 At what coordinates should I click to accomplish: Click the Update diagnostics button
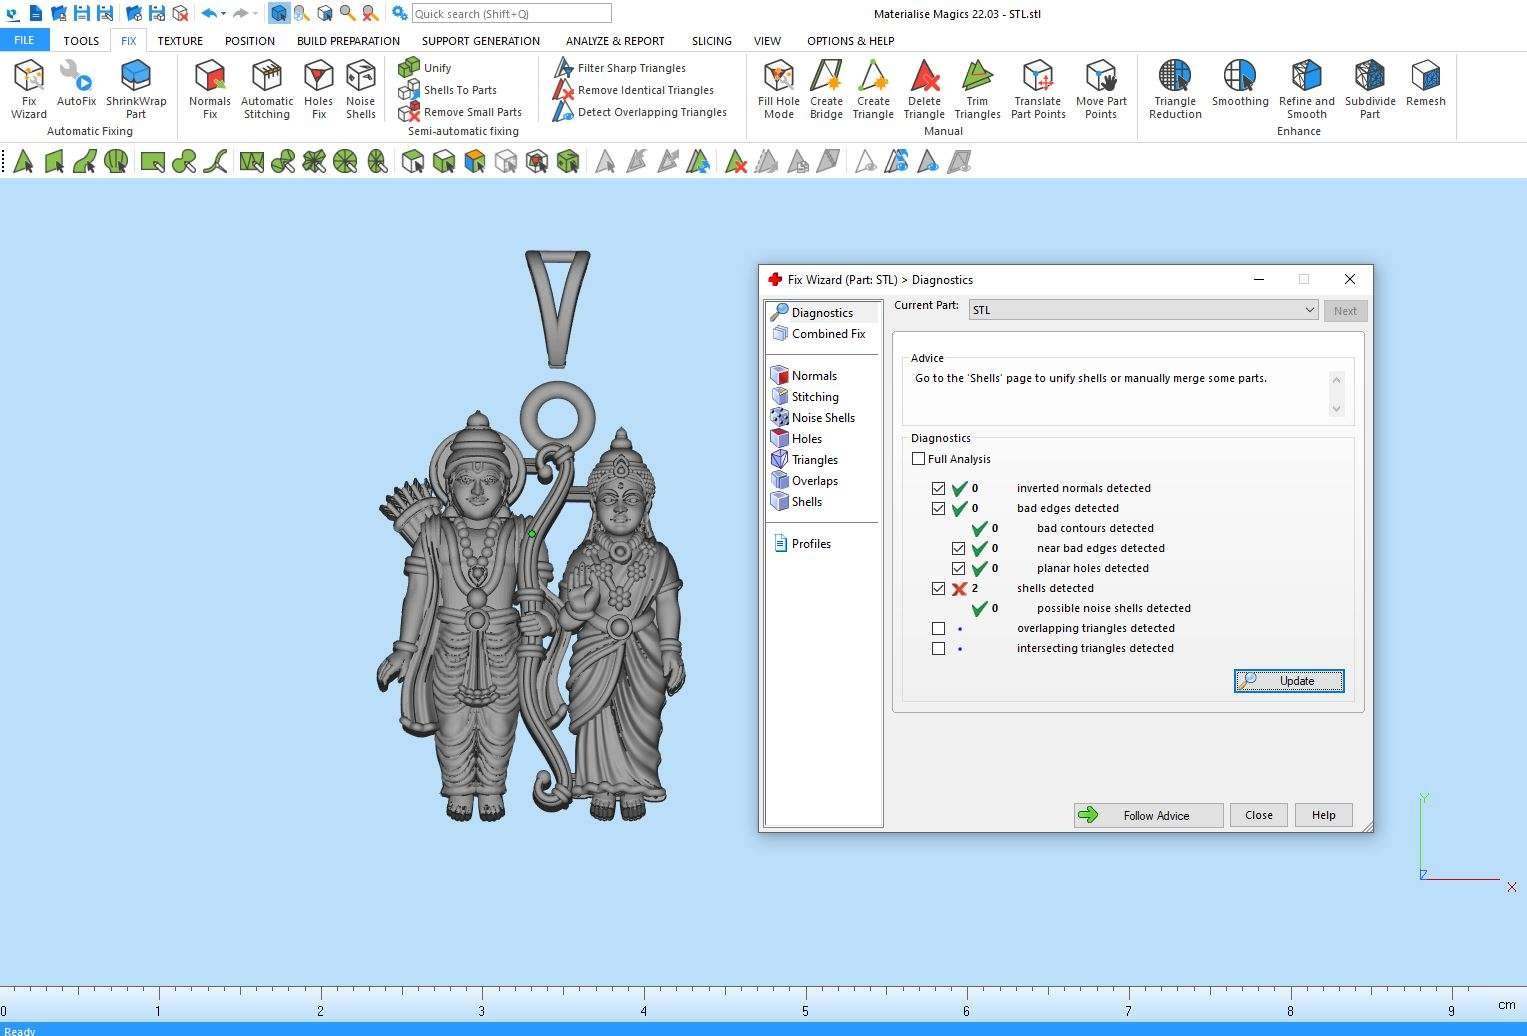tap(1289, 681)
